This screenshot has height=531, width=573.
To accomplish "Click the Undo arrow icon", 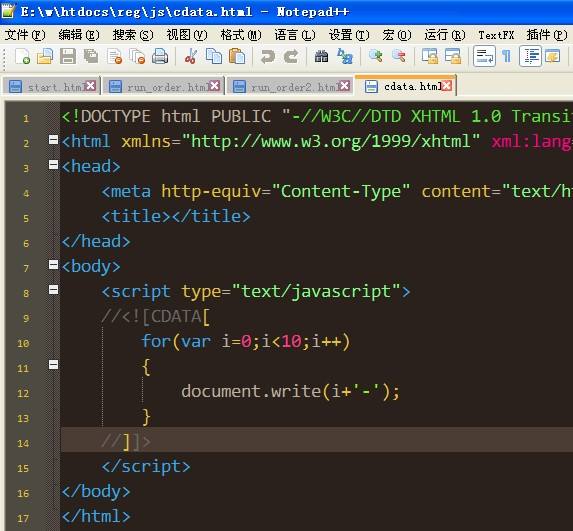I will [268, 57].
